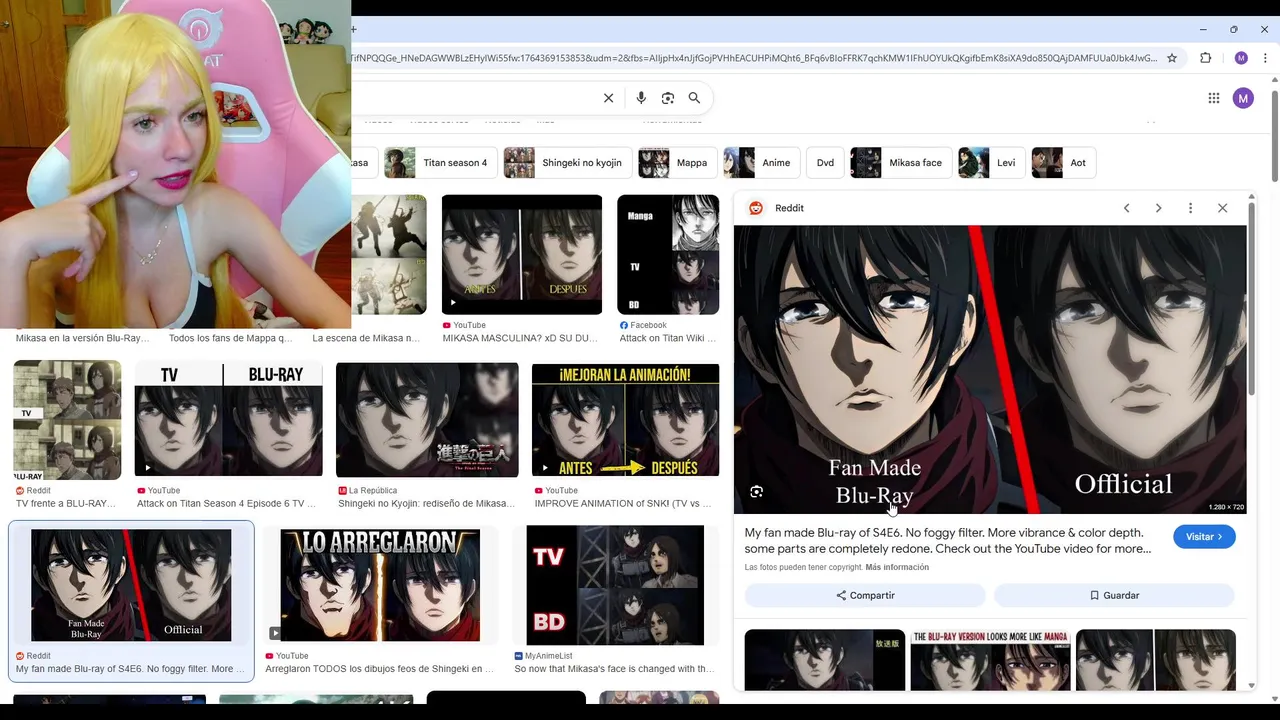This screenshot has height=720, width=1280.
Task: Open the Más información link
Action: pyautogui.click(x=897, y=567)
